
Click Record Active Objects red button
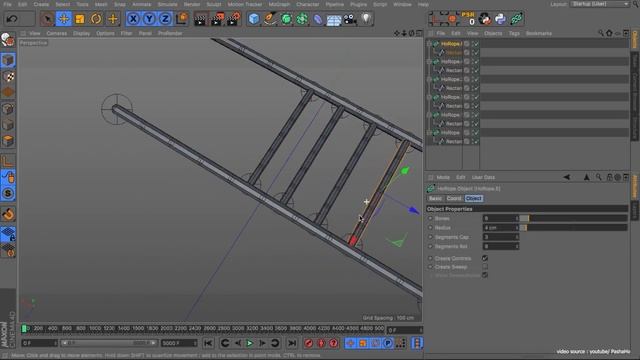coord(309,343)
